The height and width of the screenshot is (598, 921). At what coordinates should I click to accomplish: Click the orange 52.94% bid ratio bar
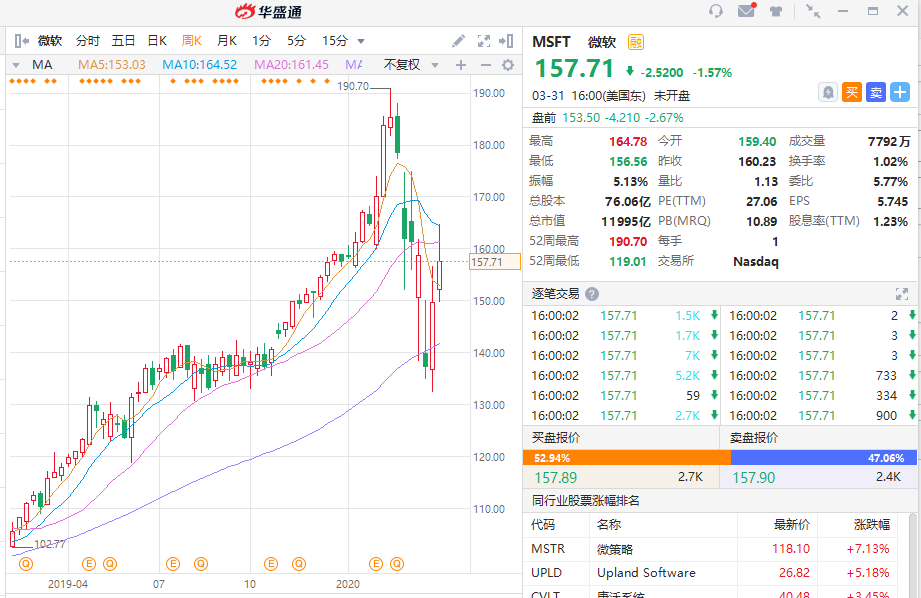[627, 458]
